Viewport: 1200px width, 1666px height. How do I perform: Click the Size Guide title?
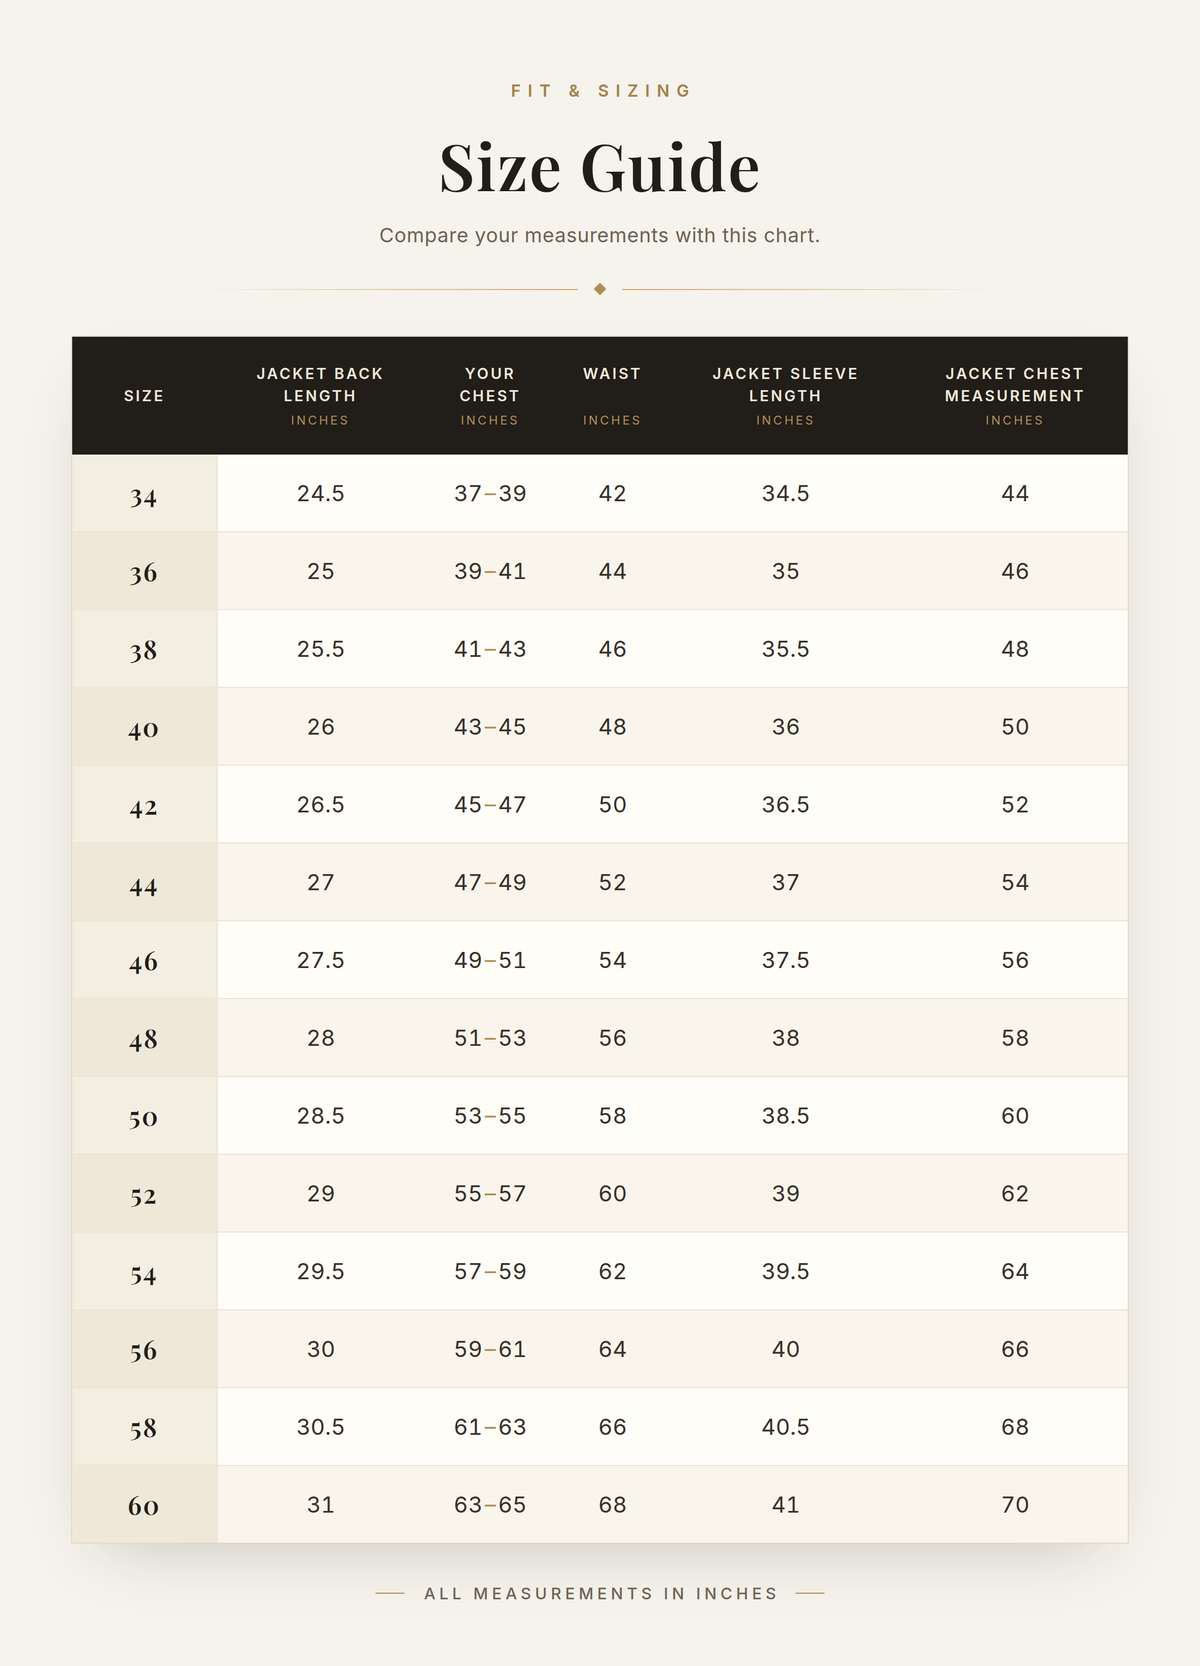(600, 167)
